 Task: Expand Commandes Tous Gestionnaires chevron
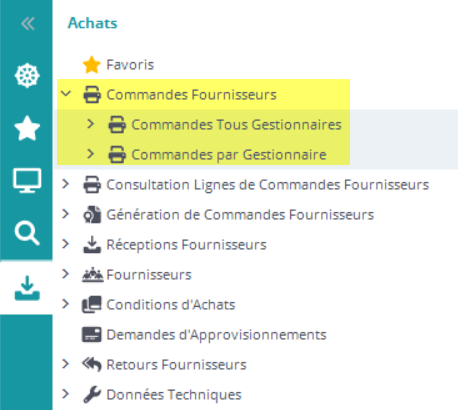[x=90, y=124]
